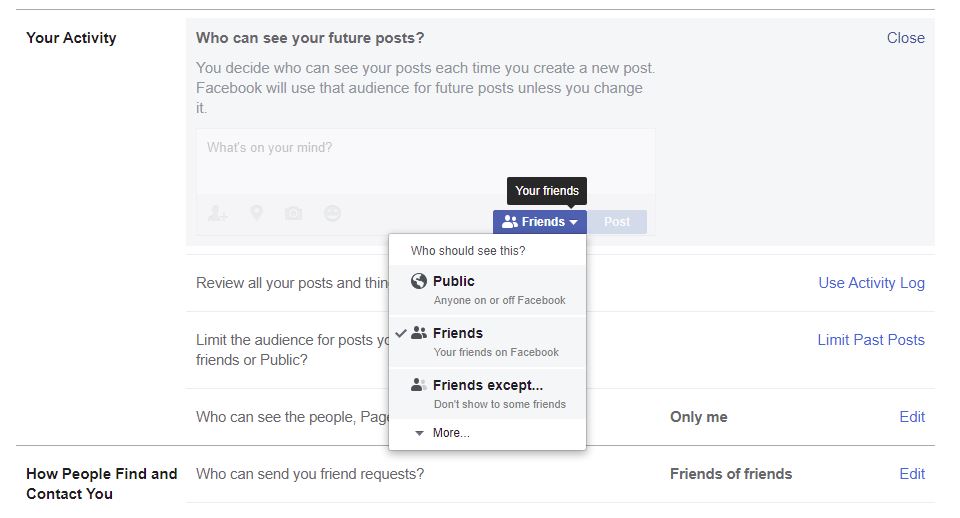
Task: Open the Use Activity Log link
Action: 871,283
